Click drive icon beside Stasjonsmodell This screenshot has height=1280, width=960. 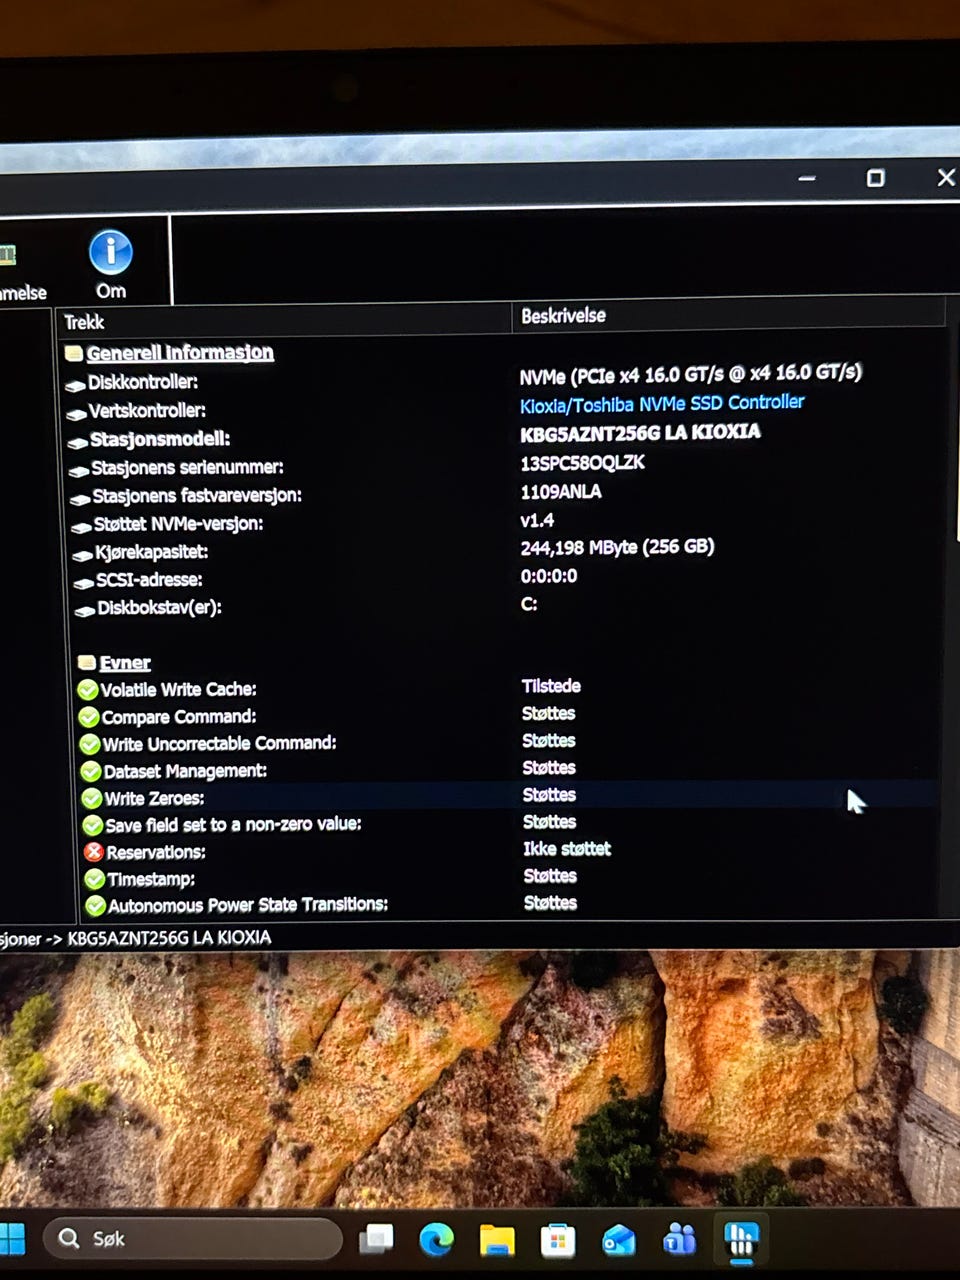pos(78,441)
